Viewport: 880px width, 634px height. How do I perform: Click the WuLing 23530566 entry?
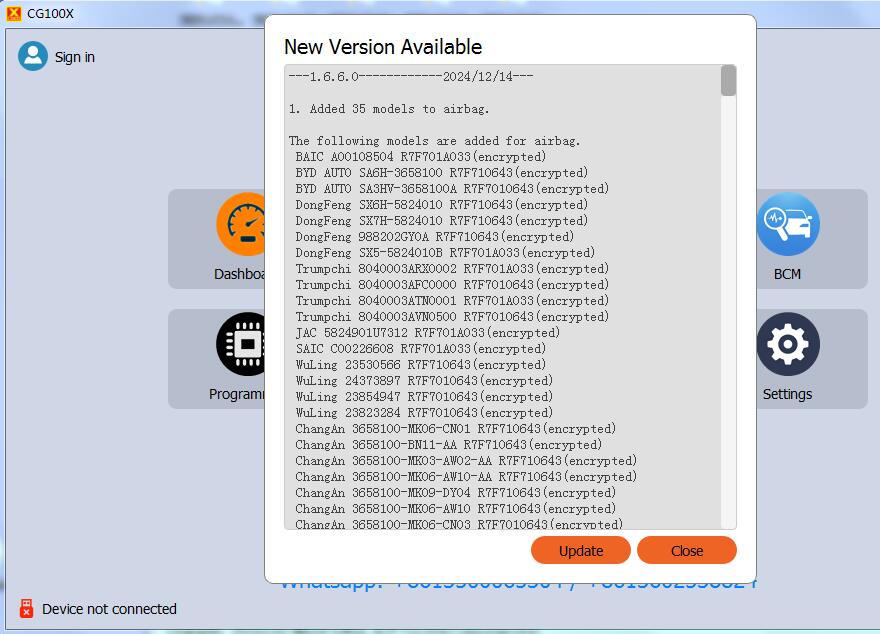pos(420,365)
